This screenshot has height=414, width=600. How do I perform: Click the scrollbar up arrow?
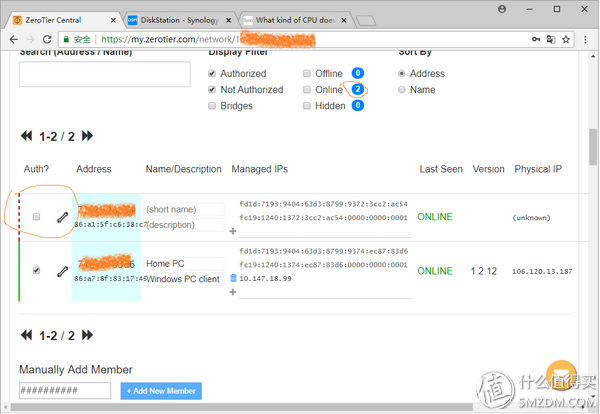click(x=593, y=56)
